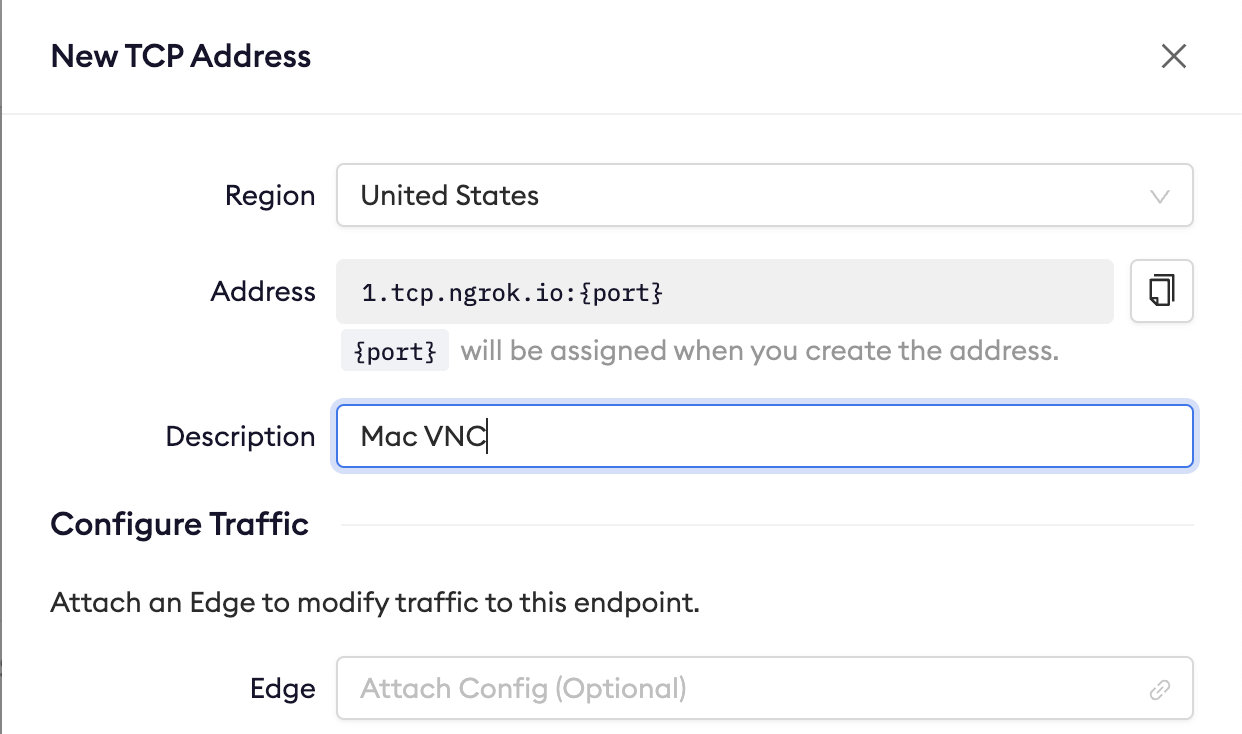Click the 'will be assigned' helper text
The image size is (1242, 734).
point(759,351)
